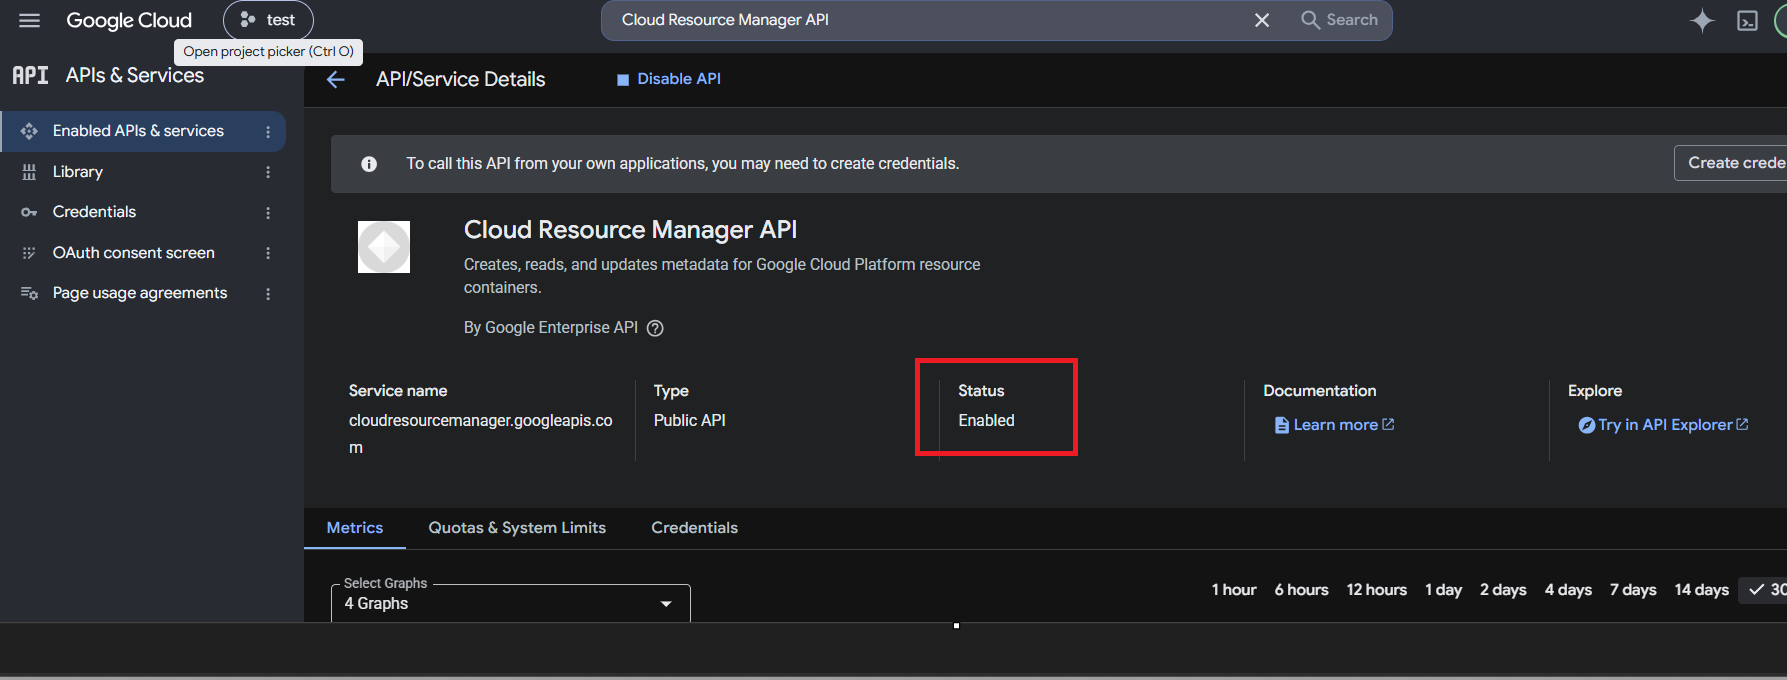Click the 'Public API' type value
This screenshot has width=1787, height=680.
[x=690, y=421]
